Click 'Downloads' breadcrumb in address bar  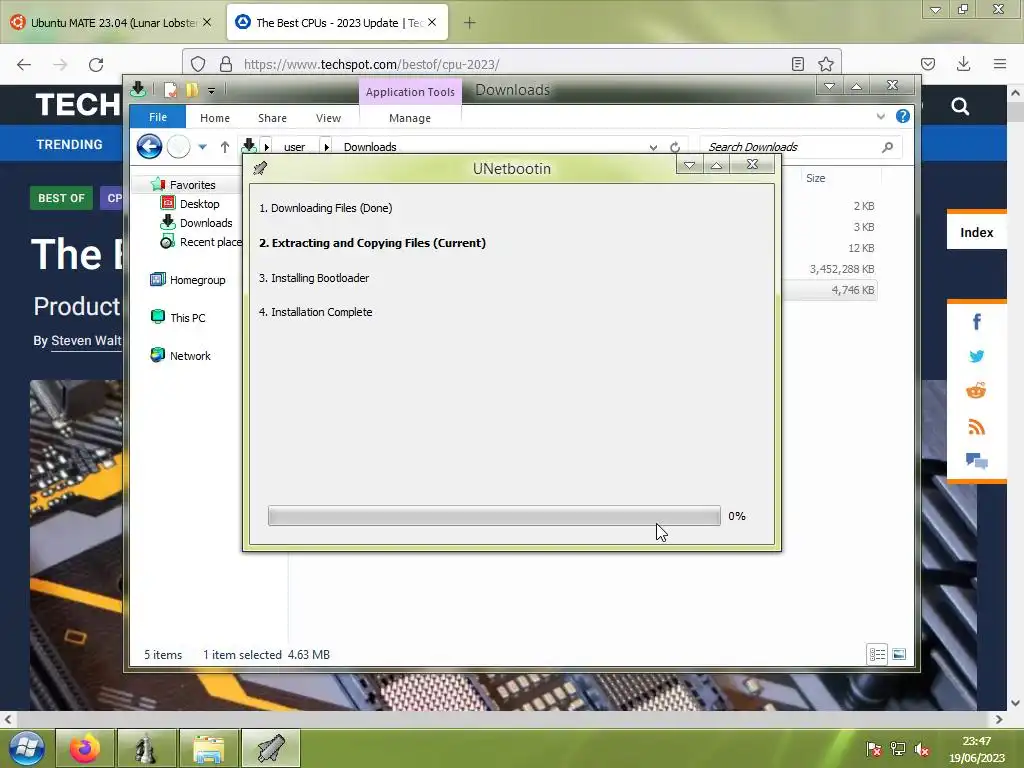click(370, 147)
